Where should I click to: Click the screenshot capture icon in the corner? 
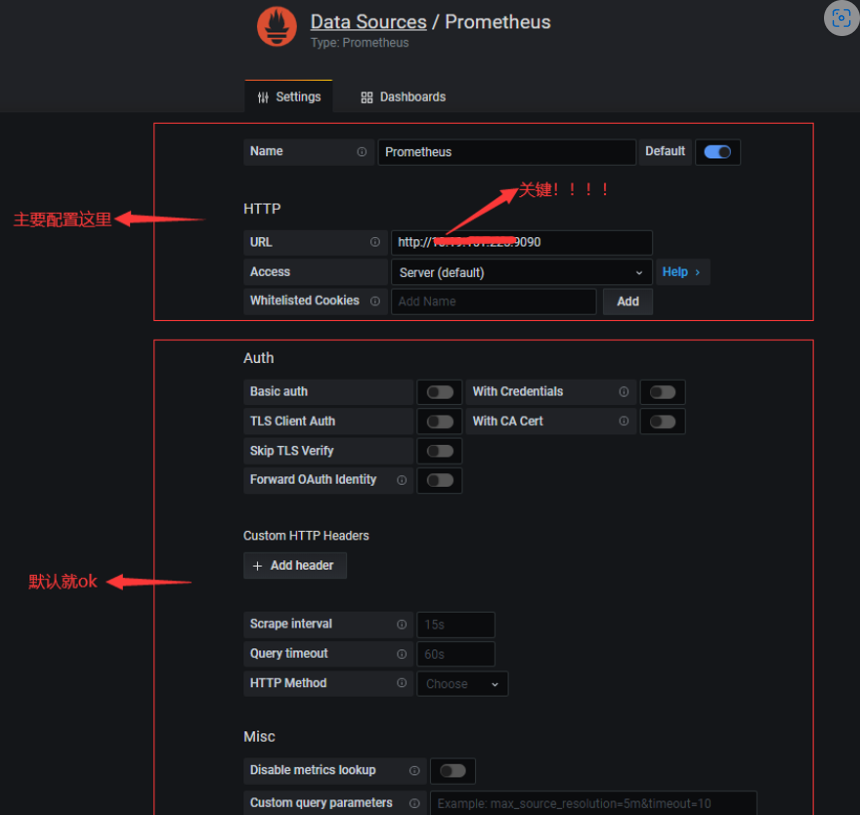(x=841, y=18)
